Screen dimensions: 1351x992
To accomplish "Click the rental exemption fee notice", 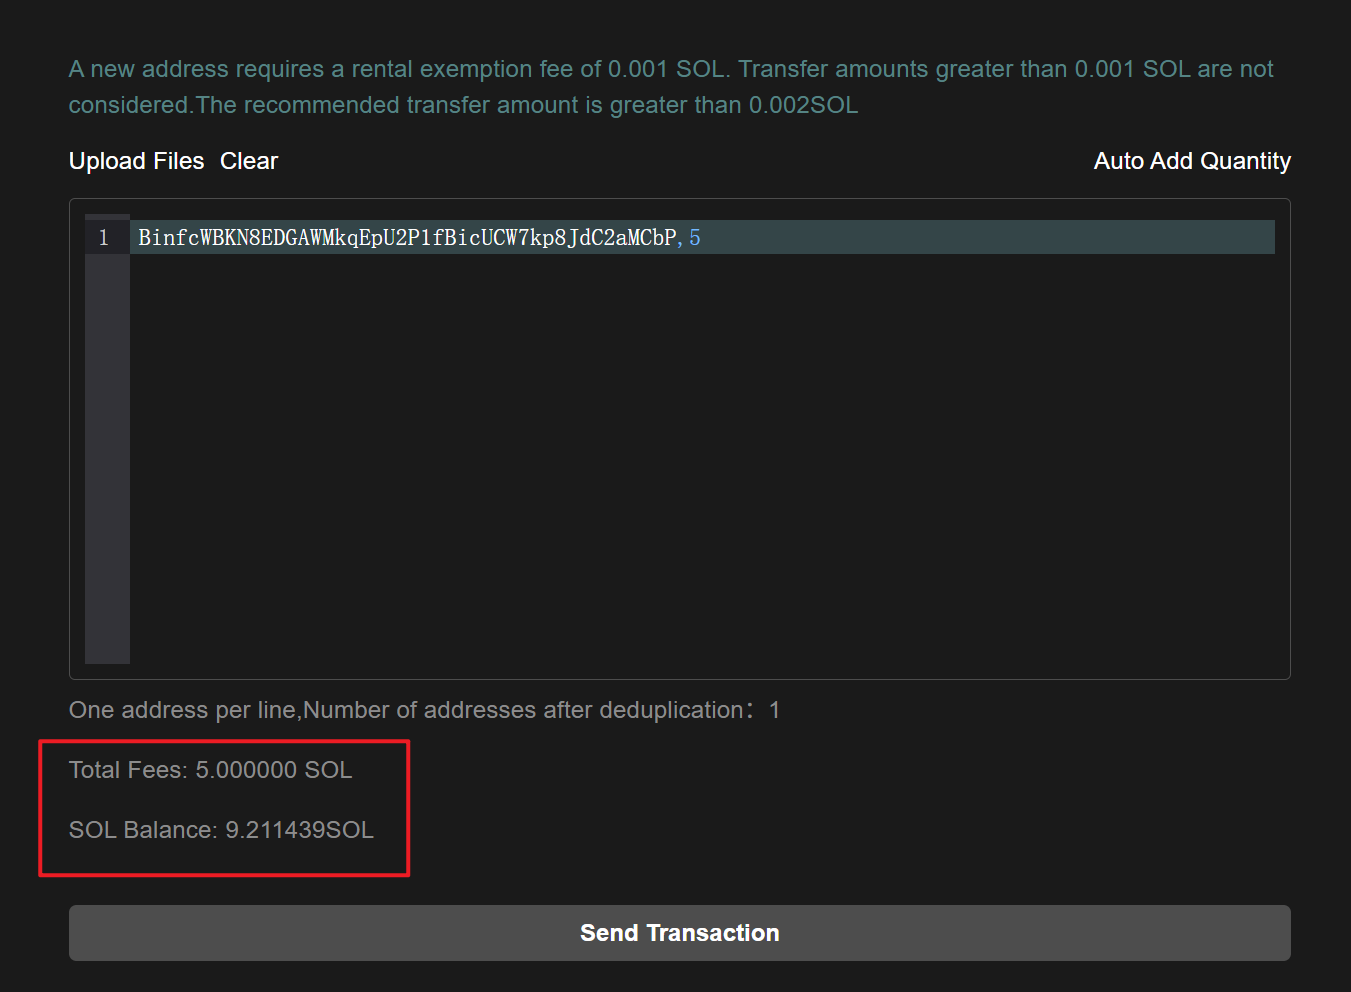I will [398, 69].
